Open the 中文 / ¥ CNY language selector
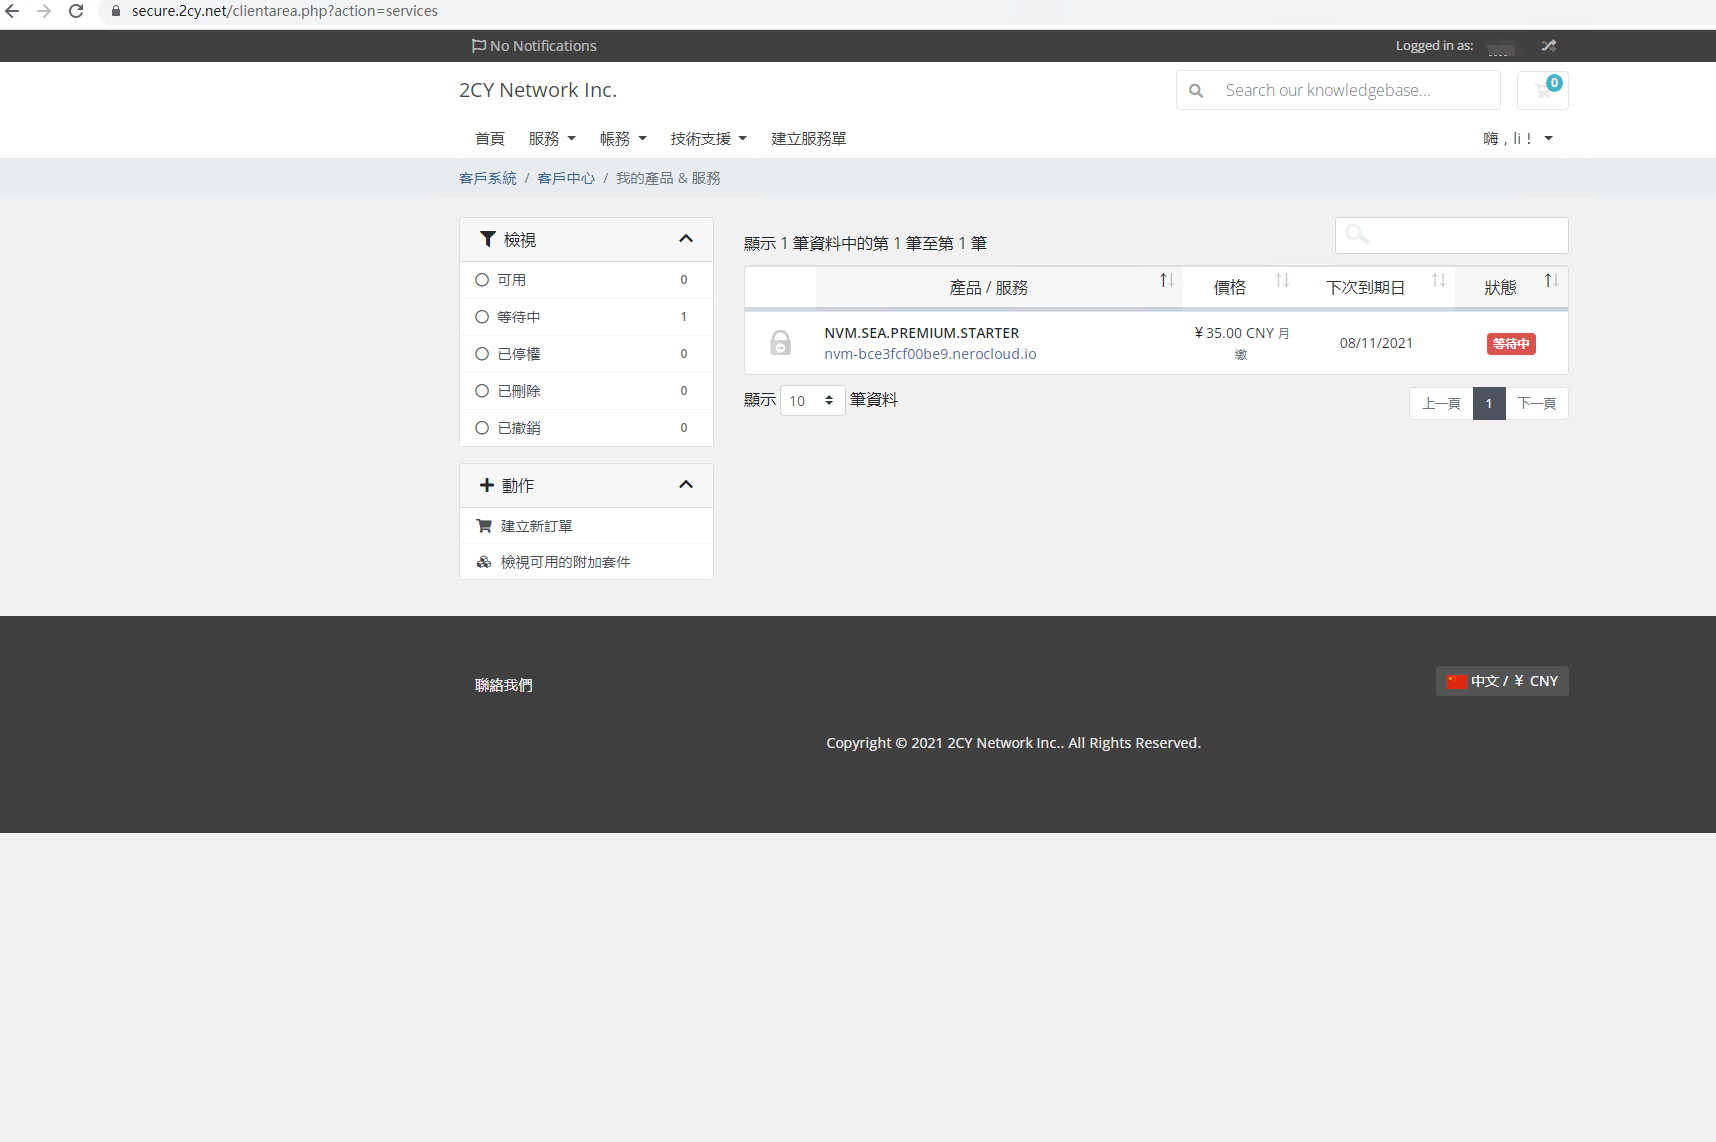1716x1142 pixels. point(1501,680)
